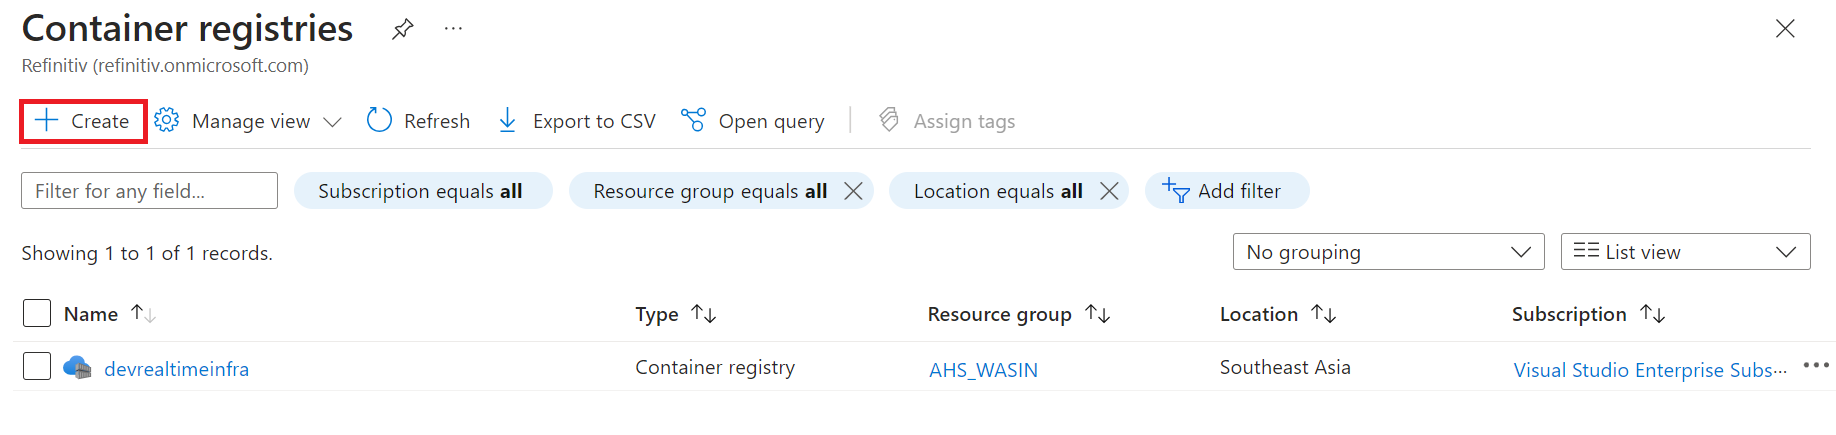Open query in Resource Graph
The height and width of the screenshot is (435, 1836).
[753, 121]
